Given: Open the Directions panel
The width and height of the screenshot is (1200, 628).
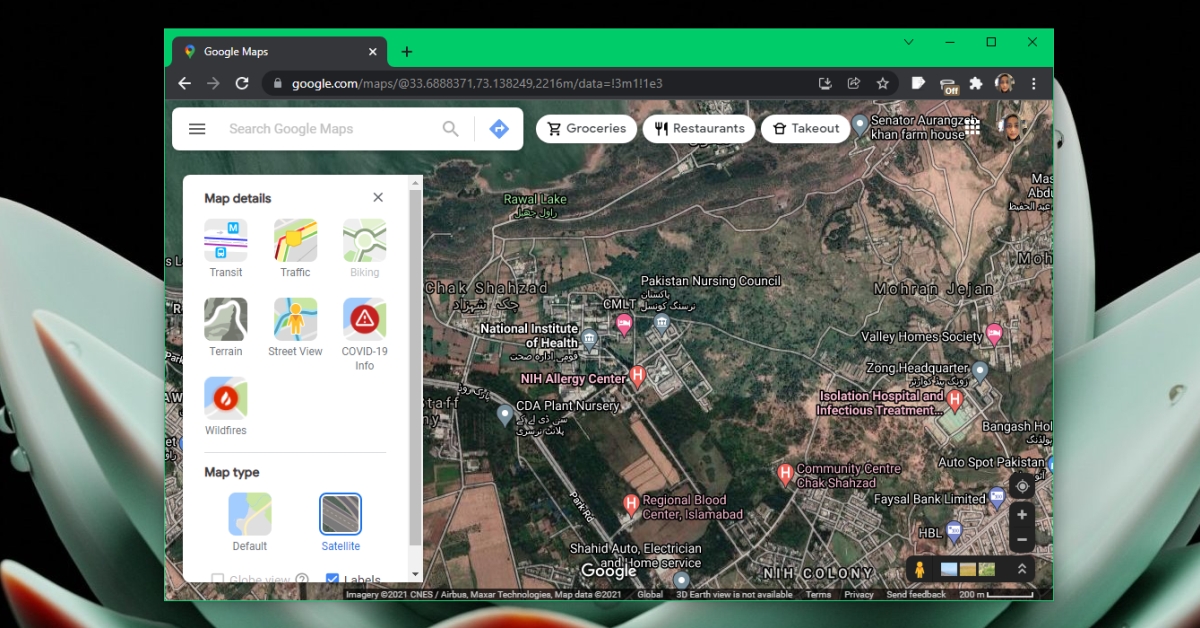Looking at the screenshot, I should 498,128.
